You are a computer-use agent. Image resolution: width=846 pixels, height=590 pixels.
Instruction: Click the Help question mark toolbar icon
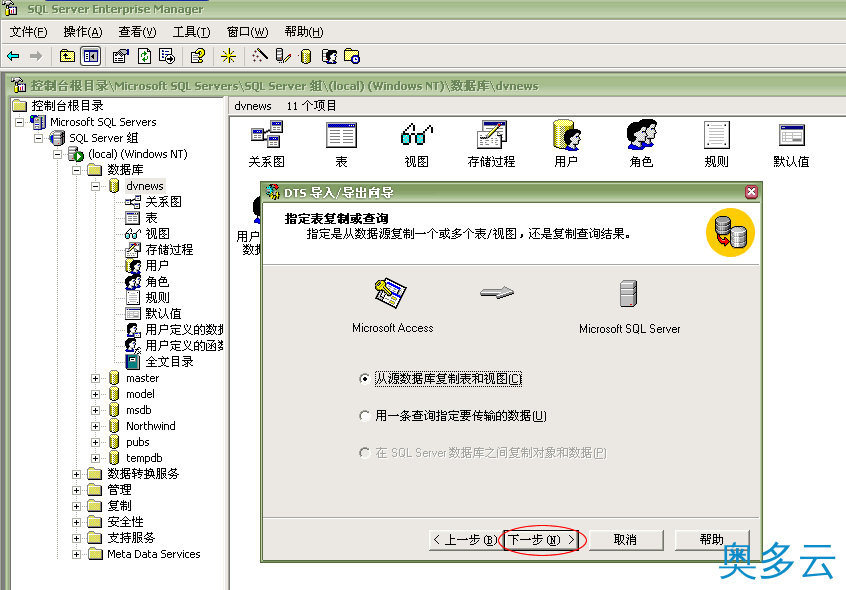tap(197, 56)
